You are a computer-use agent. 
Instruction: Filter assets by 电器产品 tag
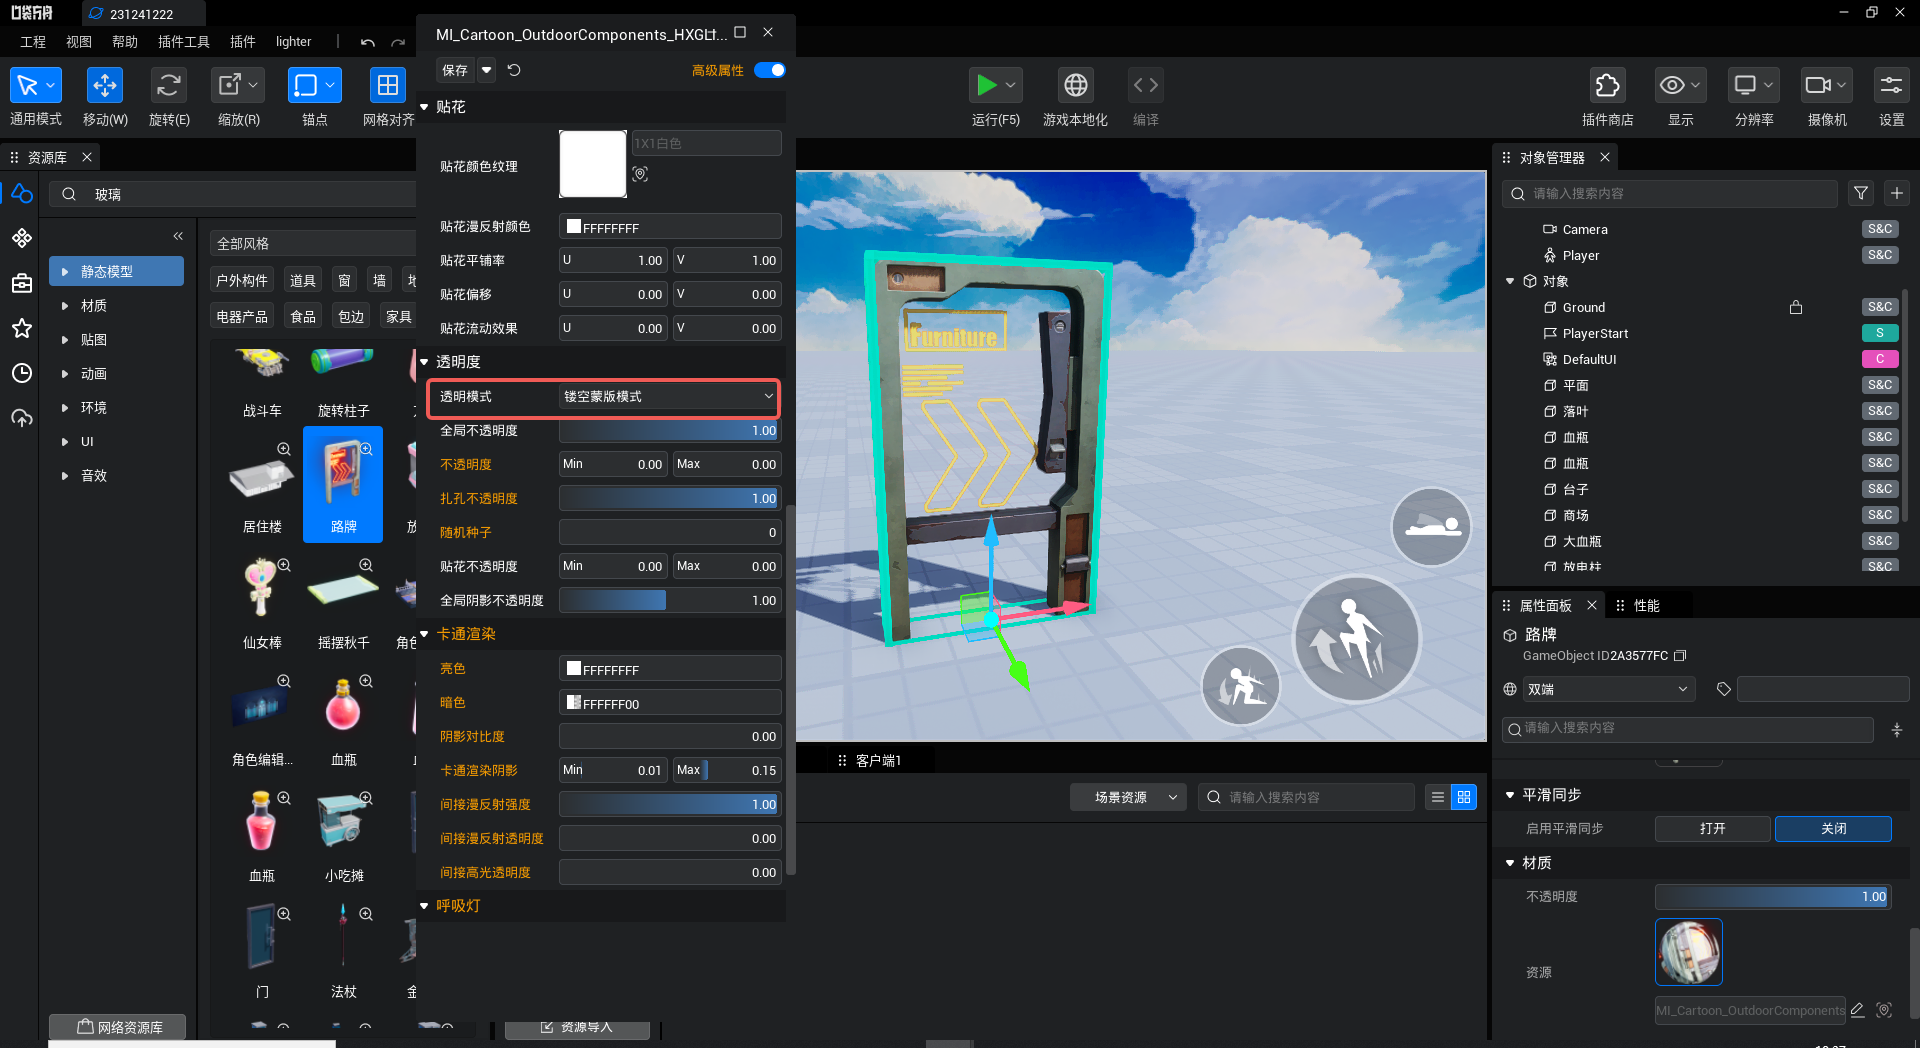242,317
